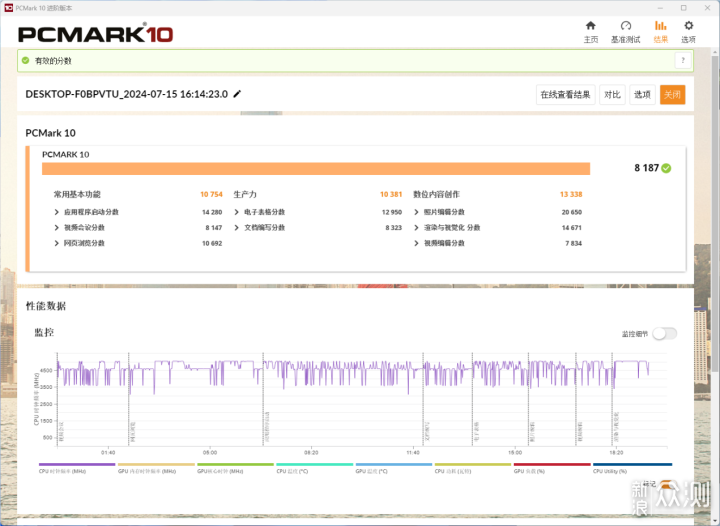Click the vertical scrollbar on the right edge
Screen dimensions: 720x526
715,211
